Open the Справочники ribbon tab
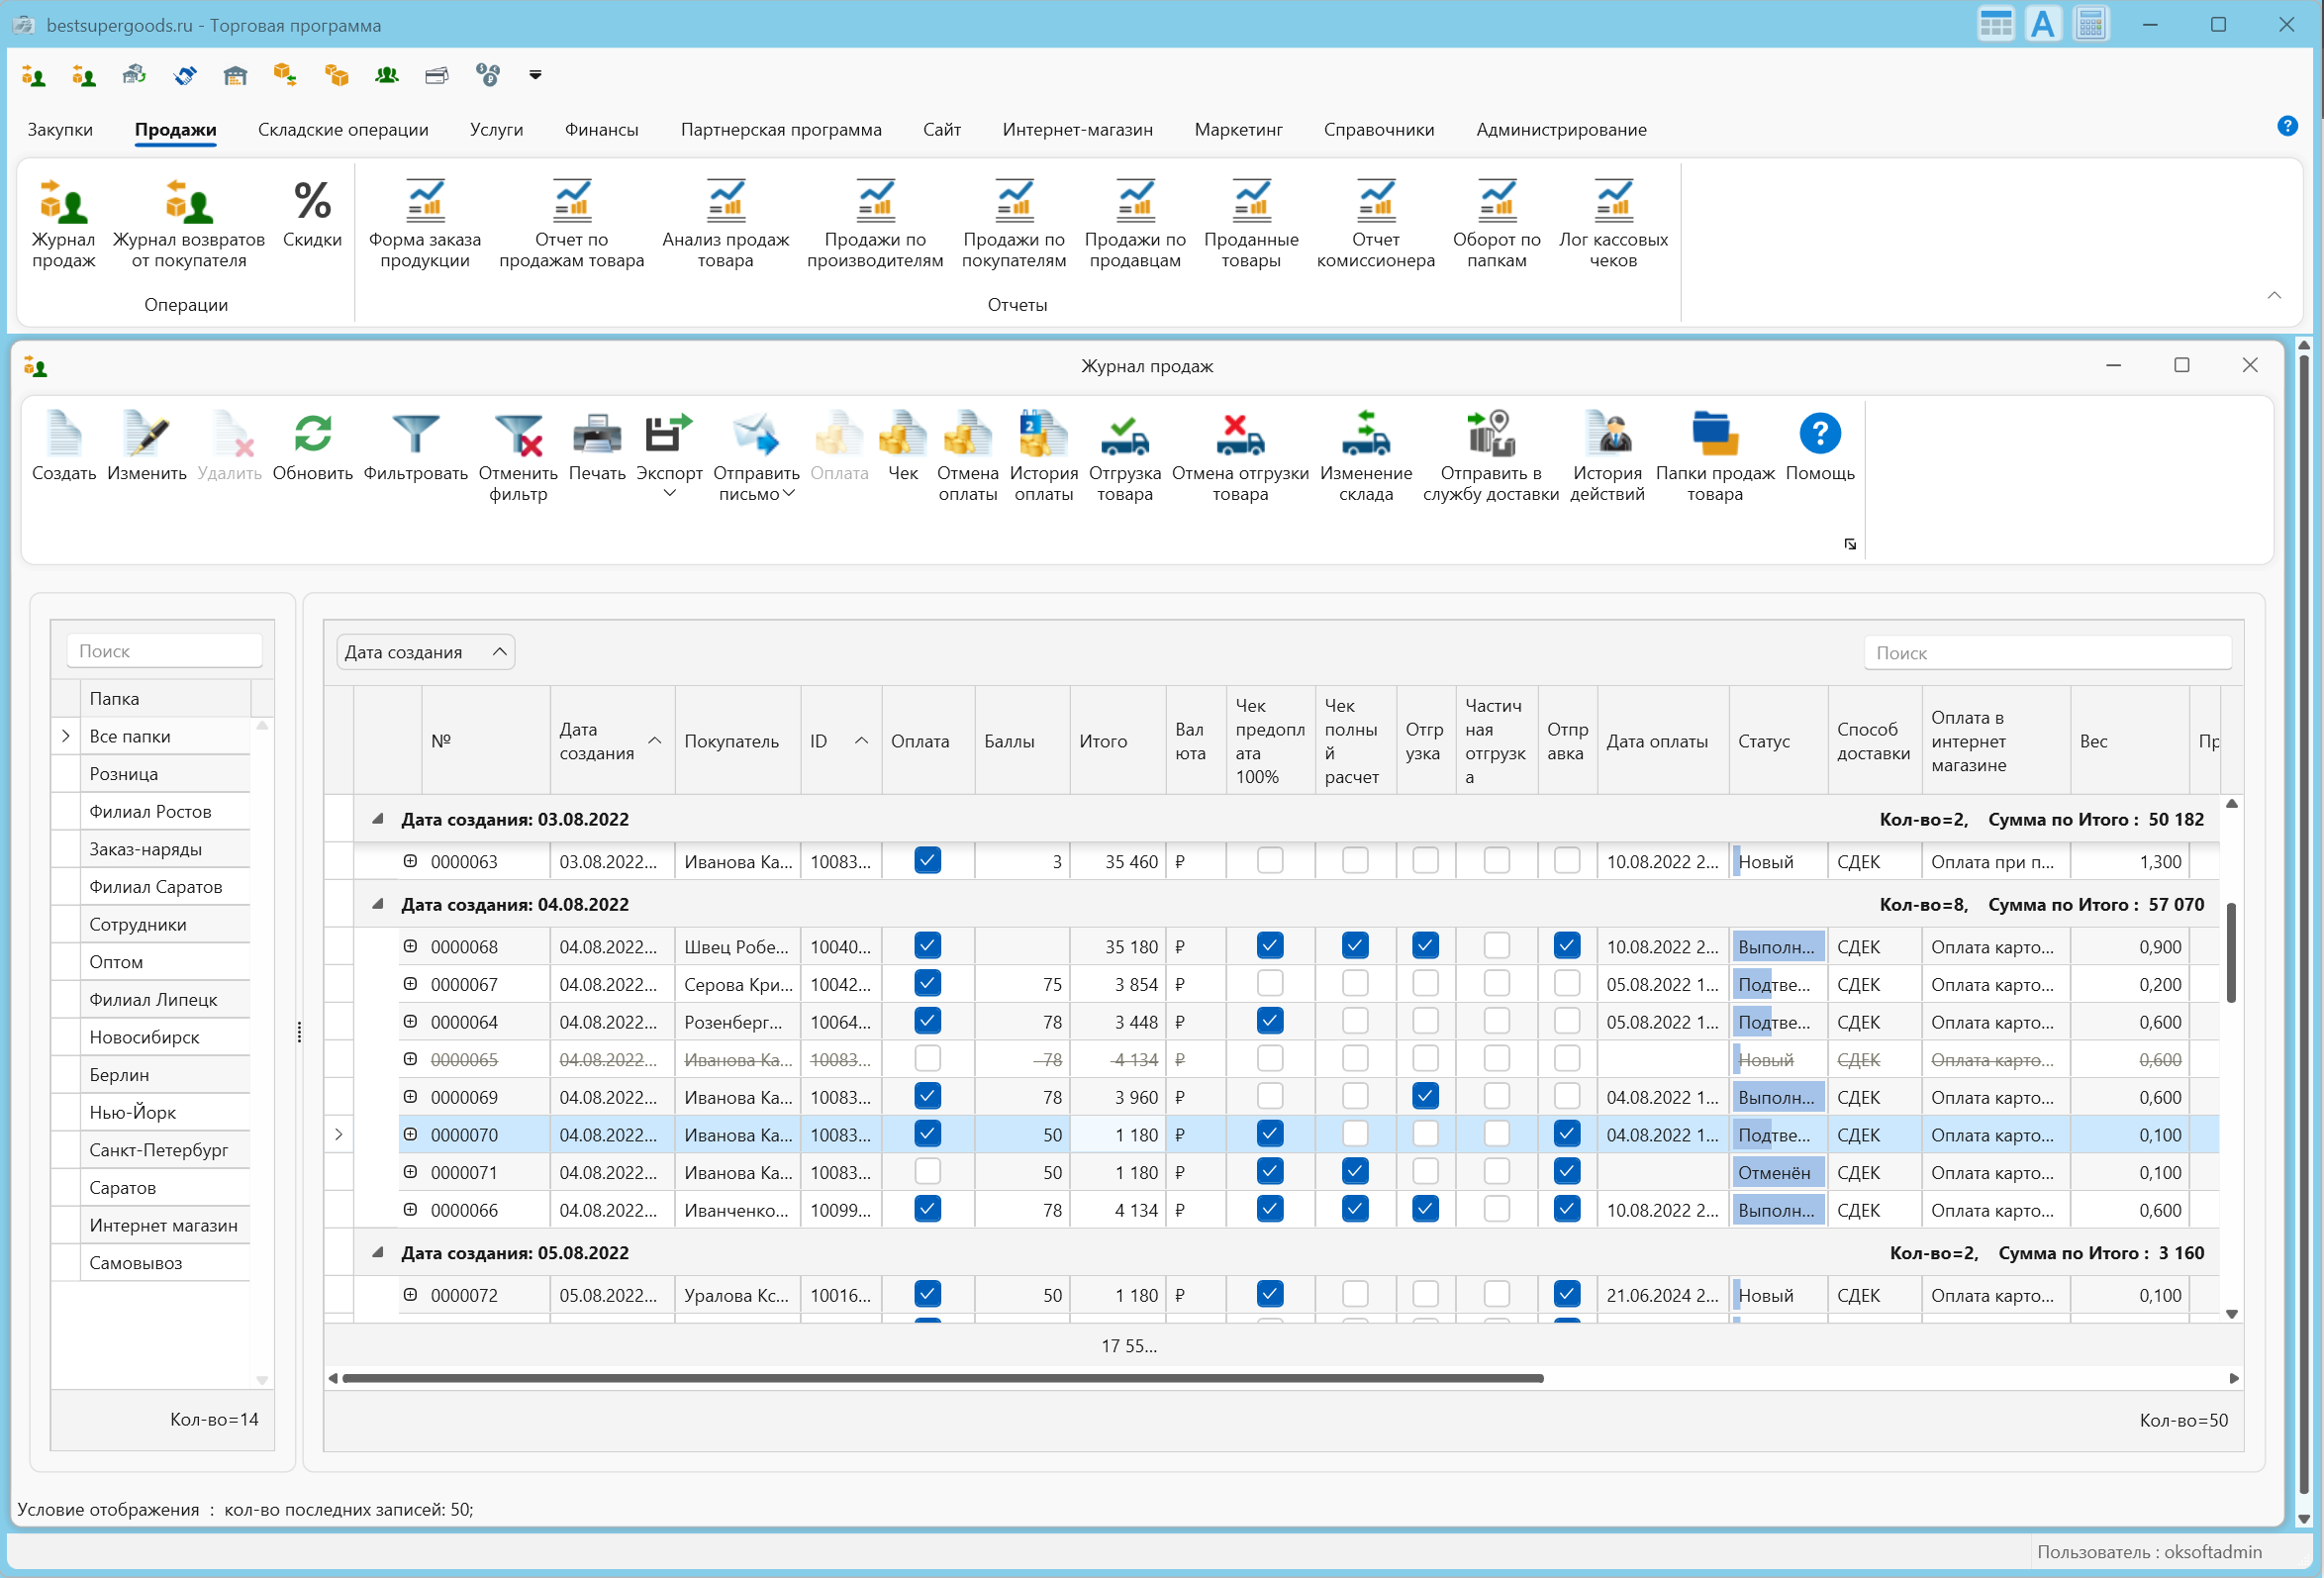The width and height of the screenshot is (2324, 1578). (1378, 130)
